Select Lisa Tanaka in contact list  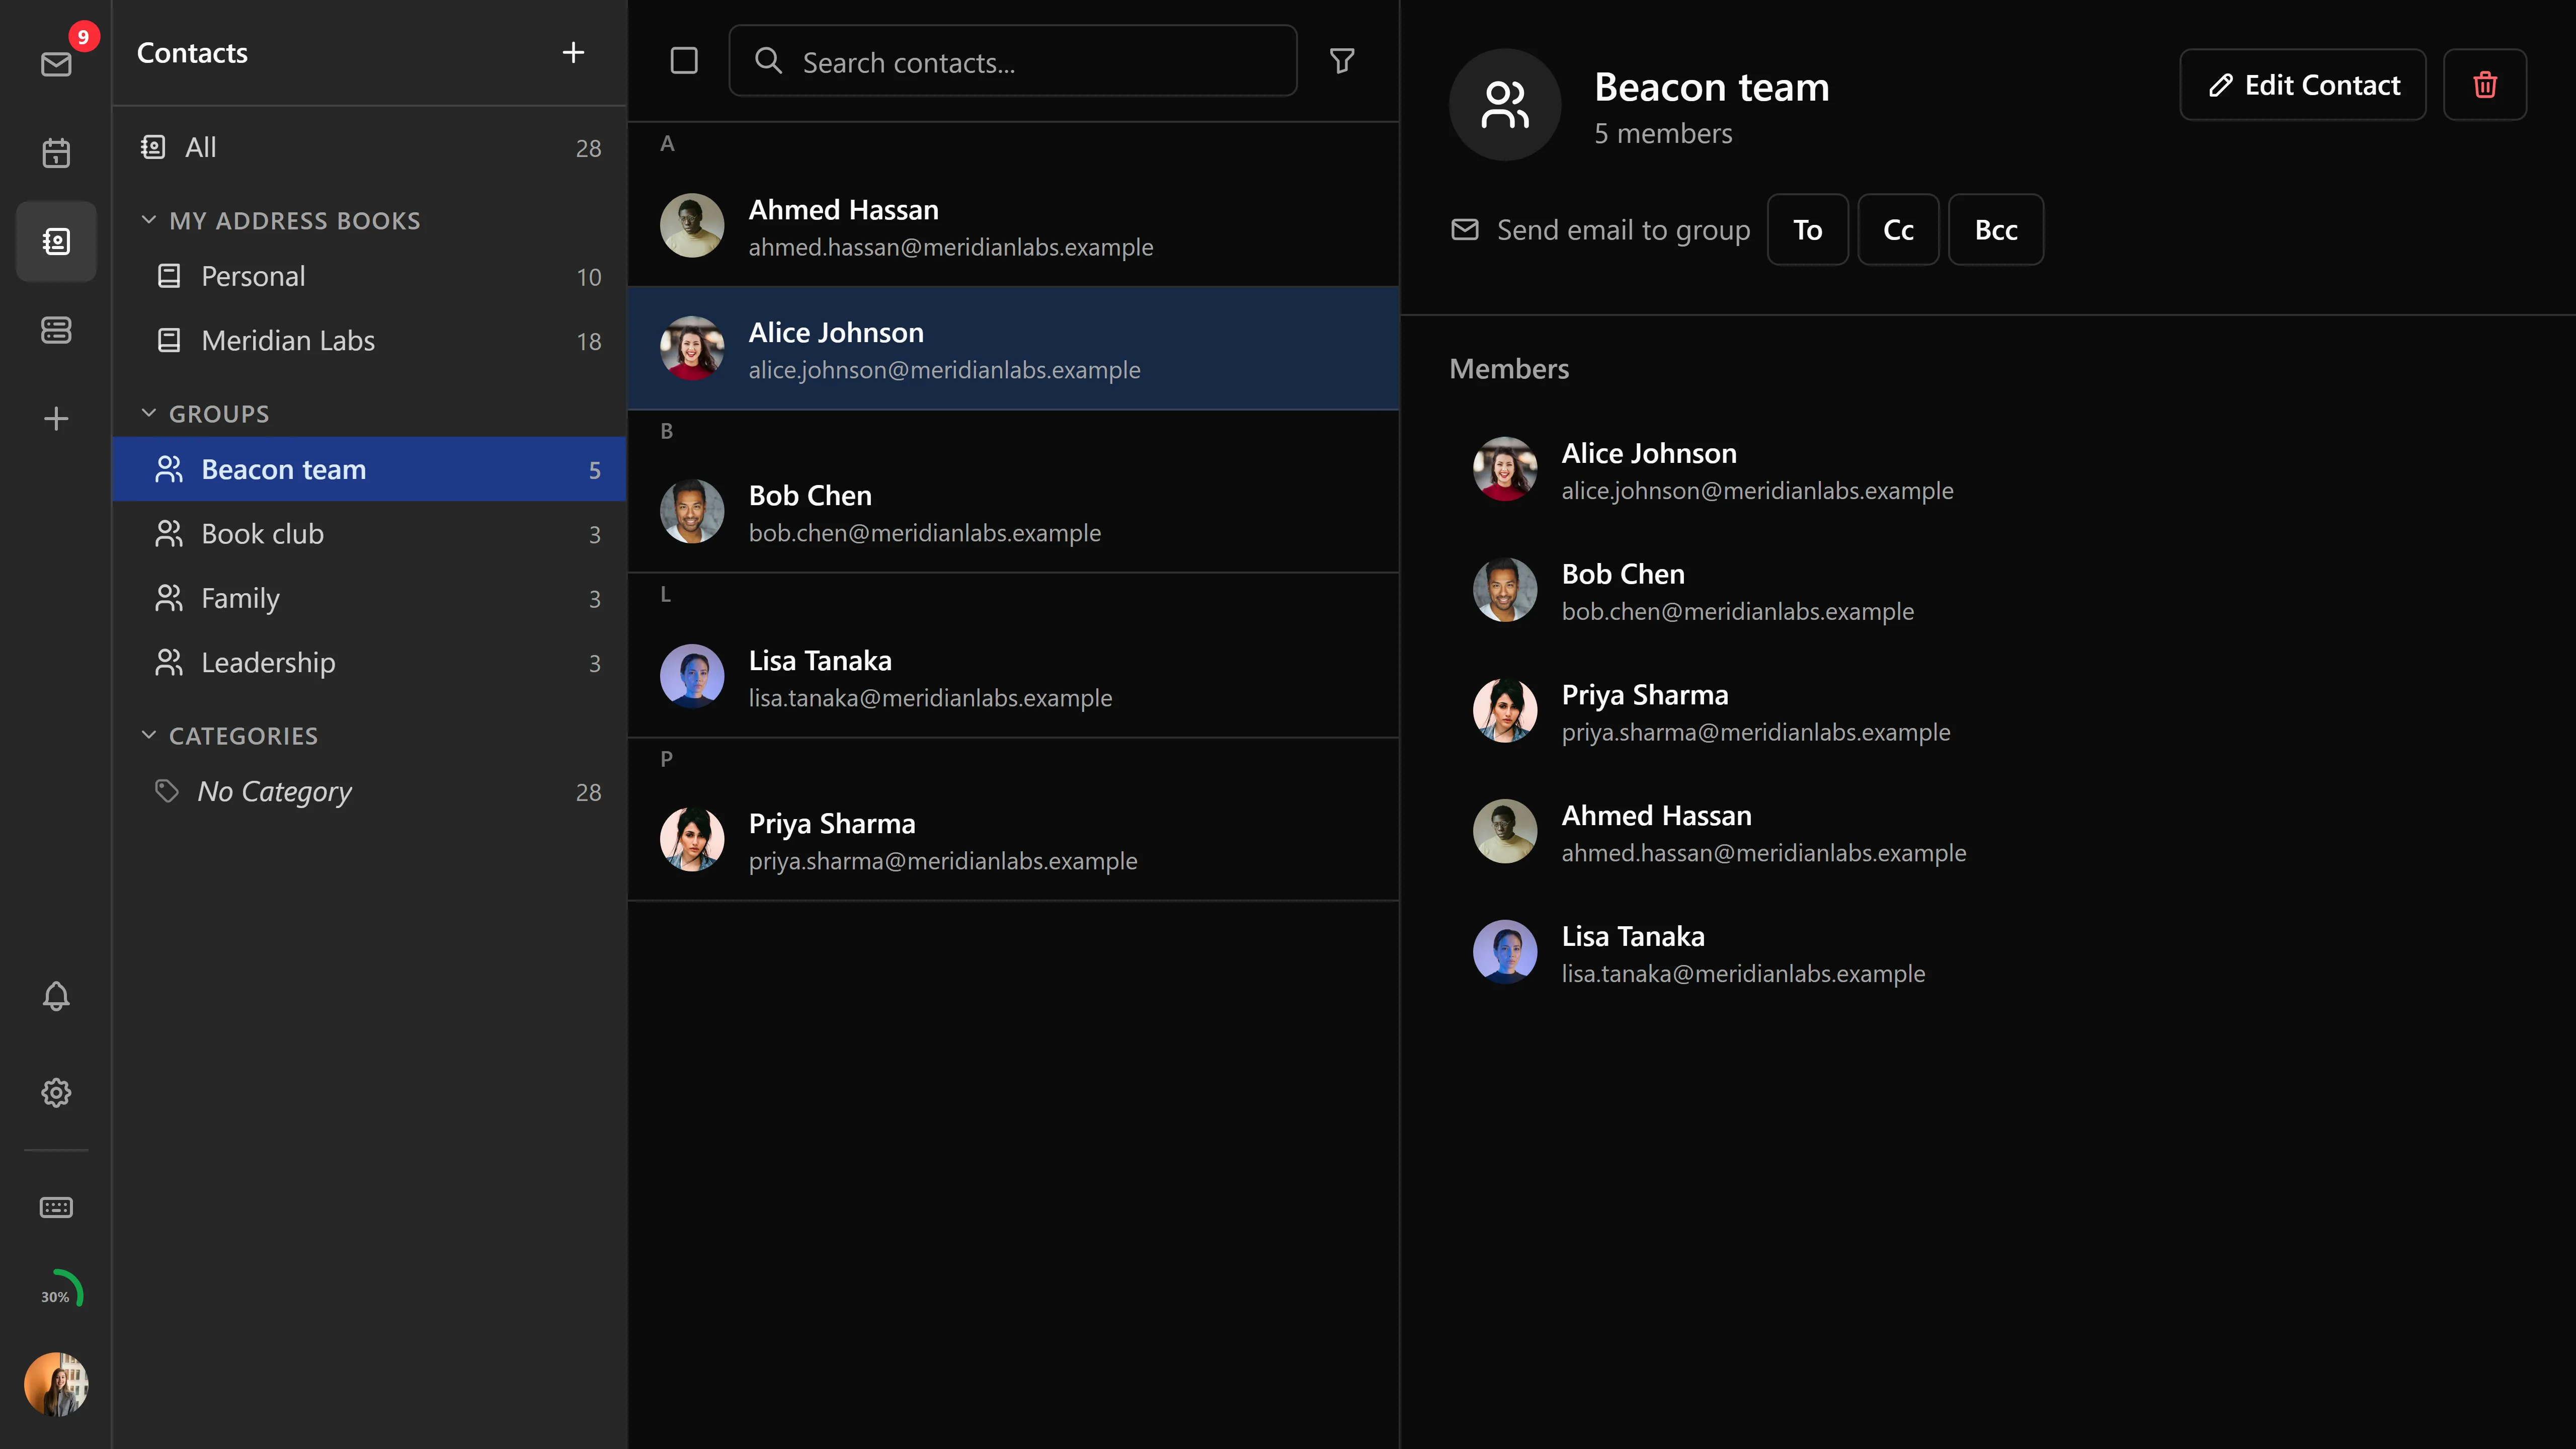[1013, 677]
